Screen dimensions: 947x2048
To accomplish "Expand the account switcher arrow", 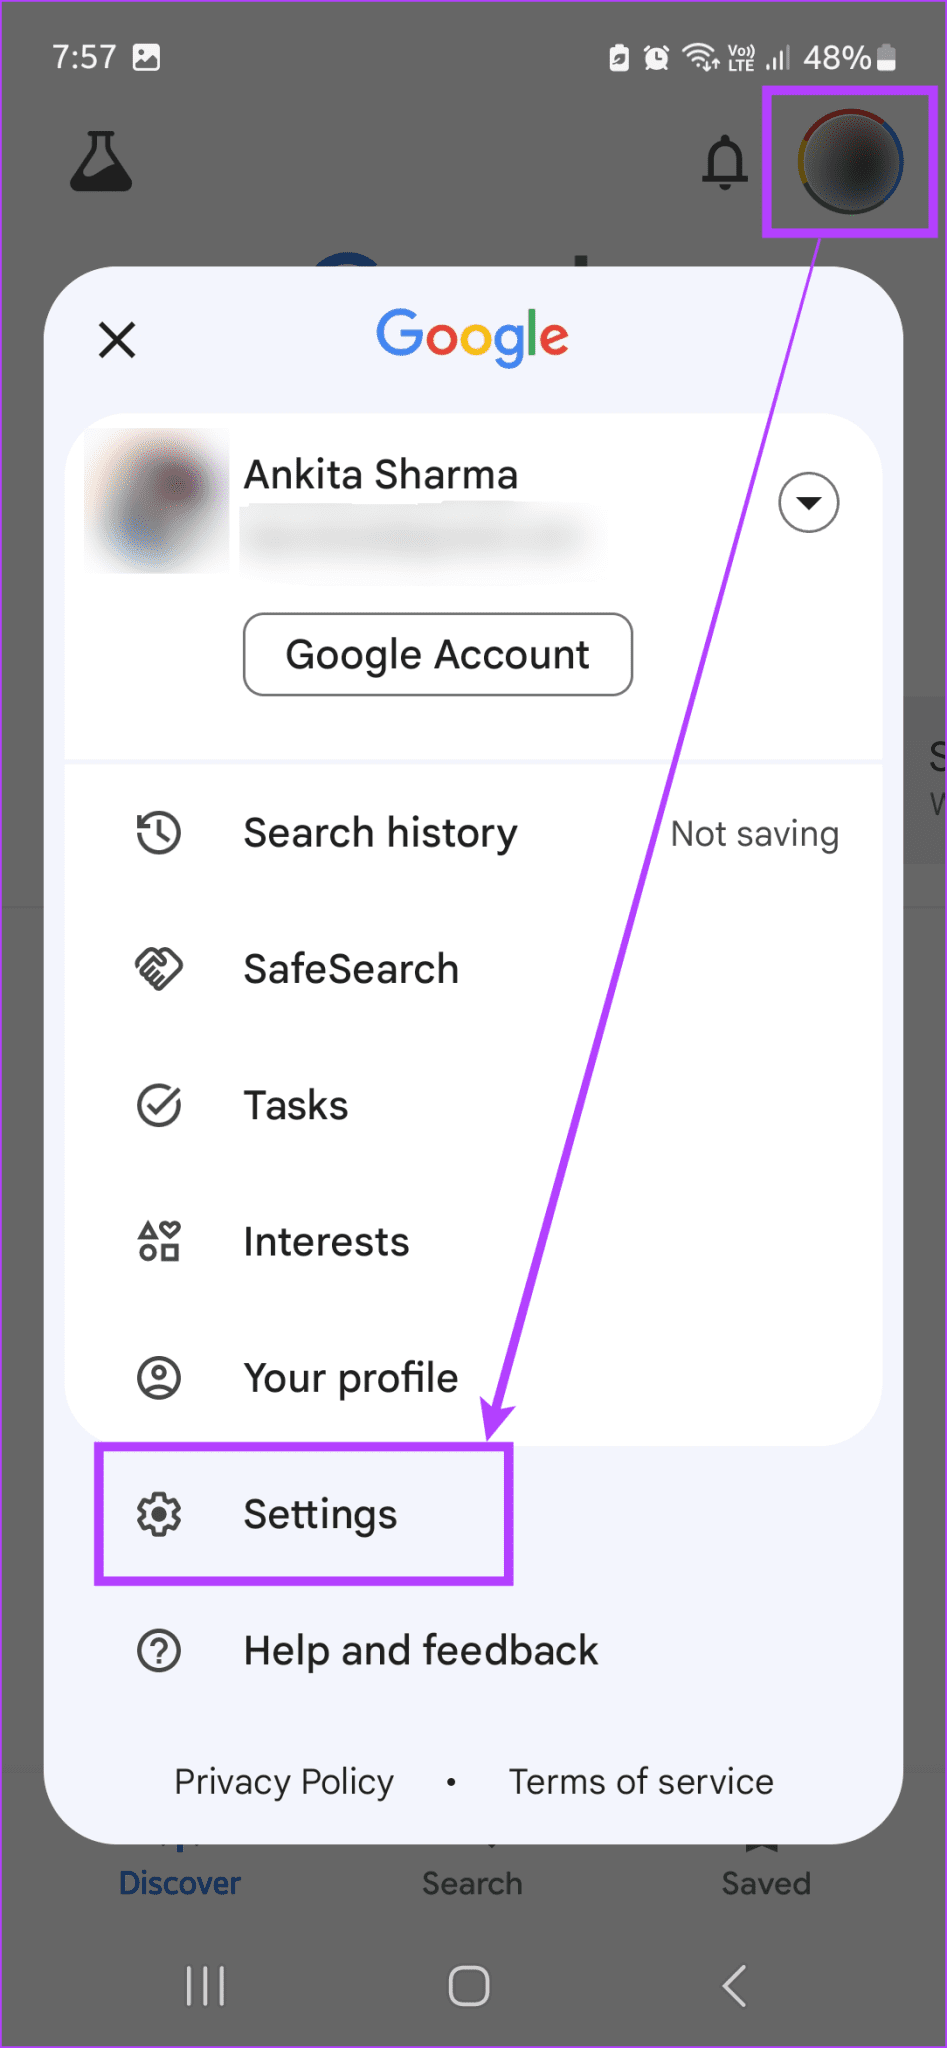I will pyautogui.click(x=808, y=502).
